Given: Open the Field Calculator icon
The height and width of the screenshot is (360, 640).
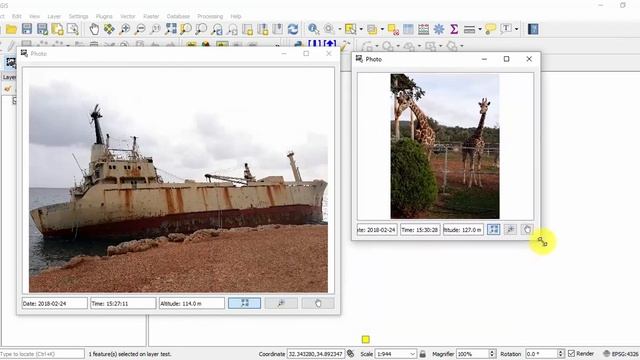Looking at the screenshot, I should pyautogui.click(x=424, y=29).
